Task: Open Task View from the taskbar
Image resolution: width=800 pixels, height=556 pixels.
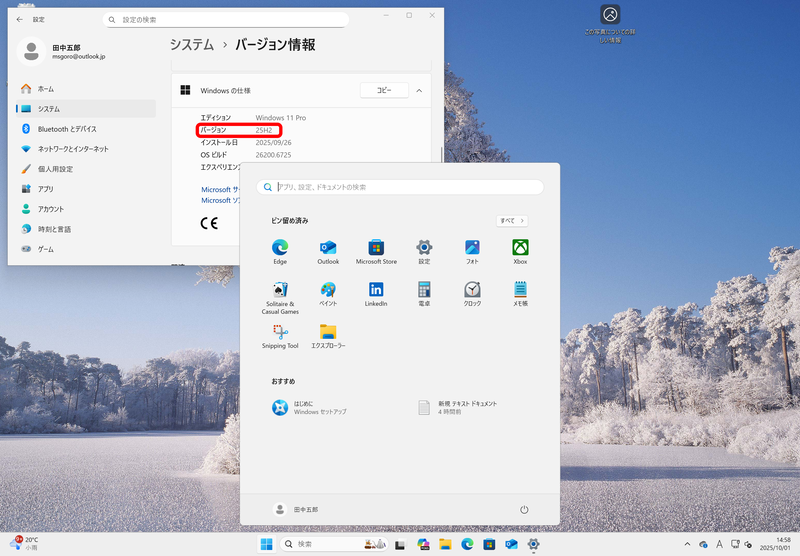Action: (400, 544)
